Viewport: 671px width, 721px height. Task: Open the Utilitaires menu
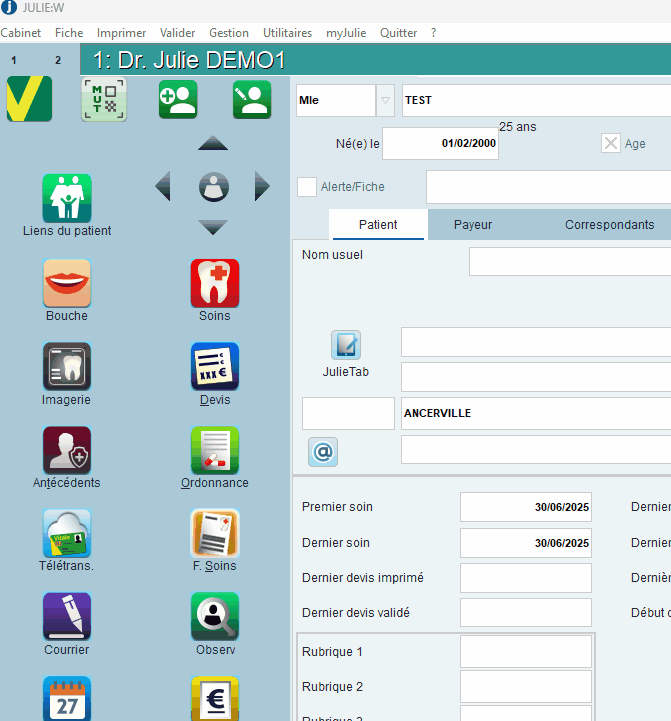[x=287, y=33]
